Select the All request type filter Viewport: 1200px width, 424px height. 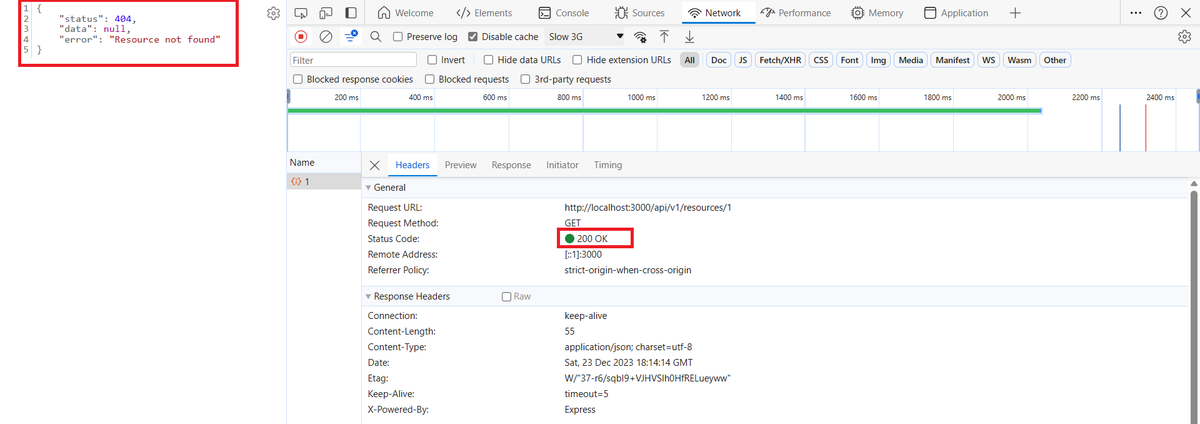click(690, 60)
